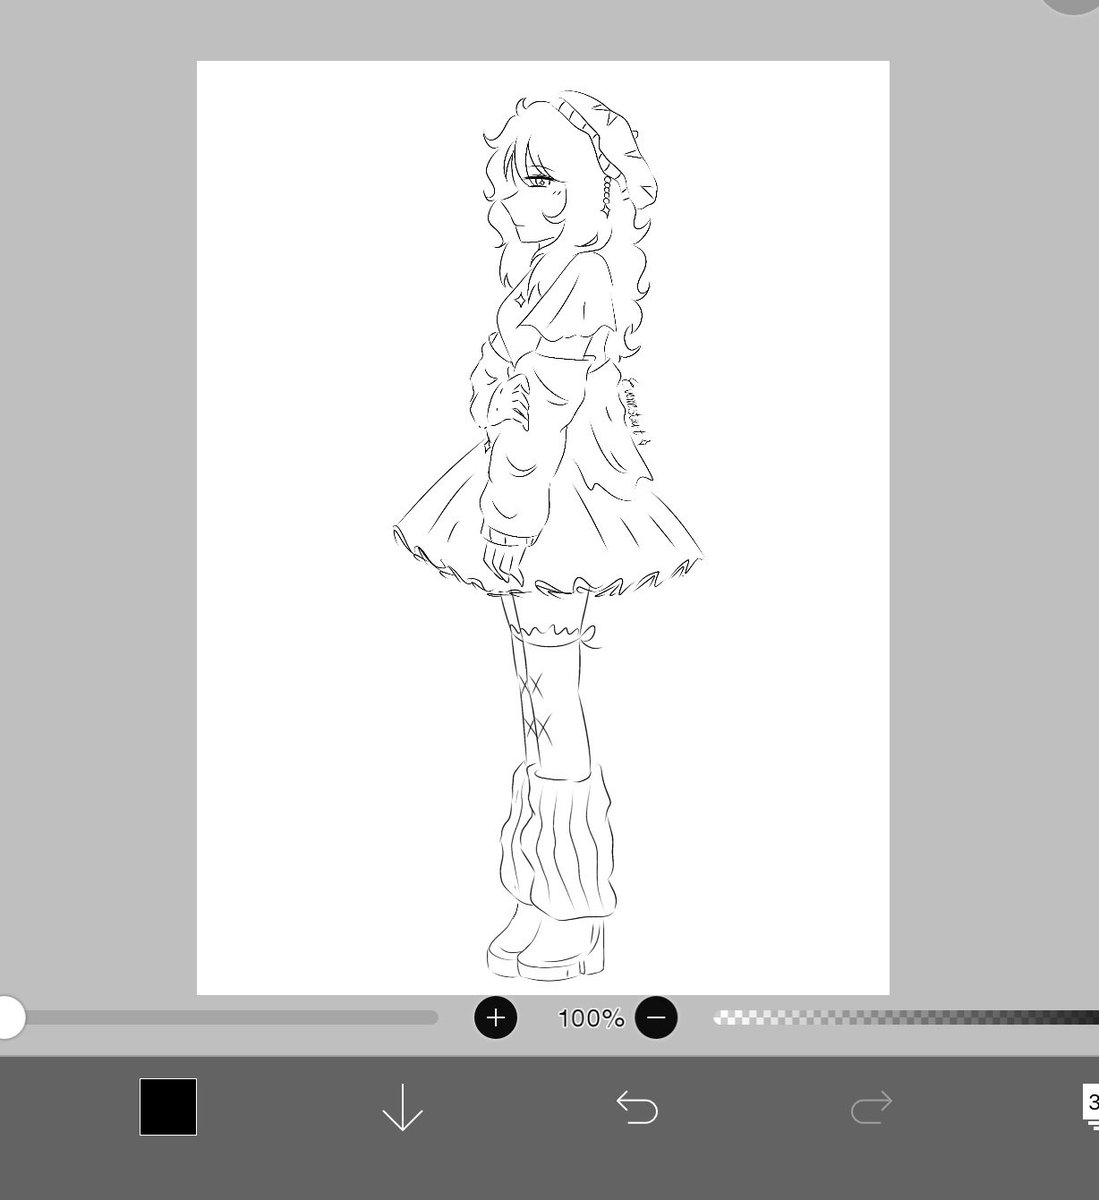Tap the 100% zoom indicator to reset view
Screen dimensions: 1099x1200
[x=590, y=1018]
